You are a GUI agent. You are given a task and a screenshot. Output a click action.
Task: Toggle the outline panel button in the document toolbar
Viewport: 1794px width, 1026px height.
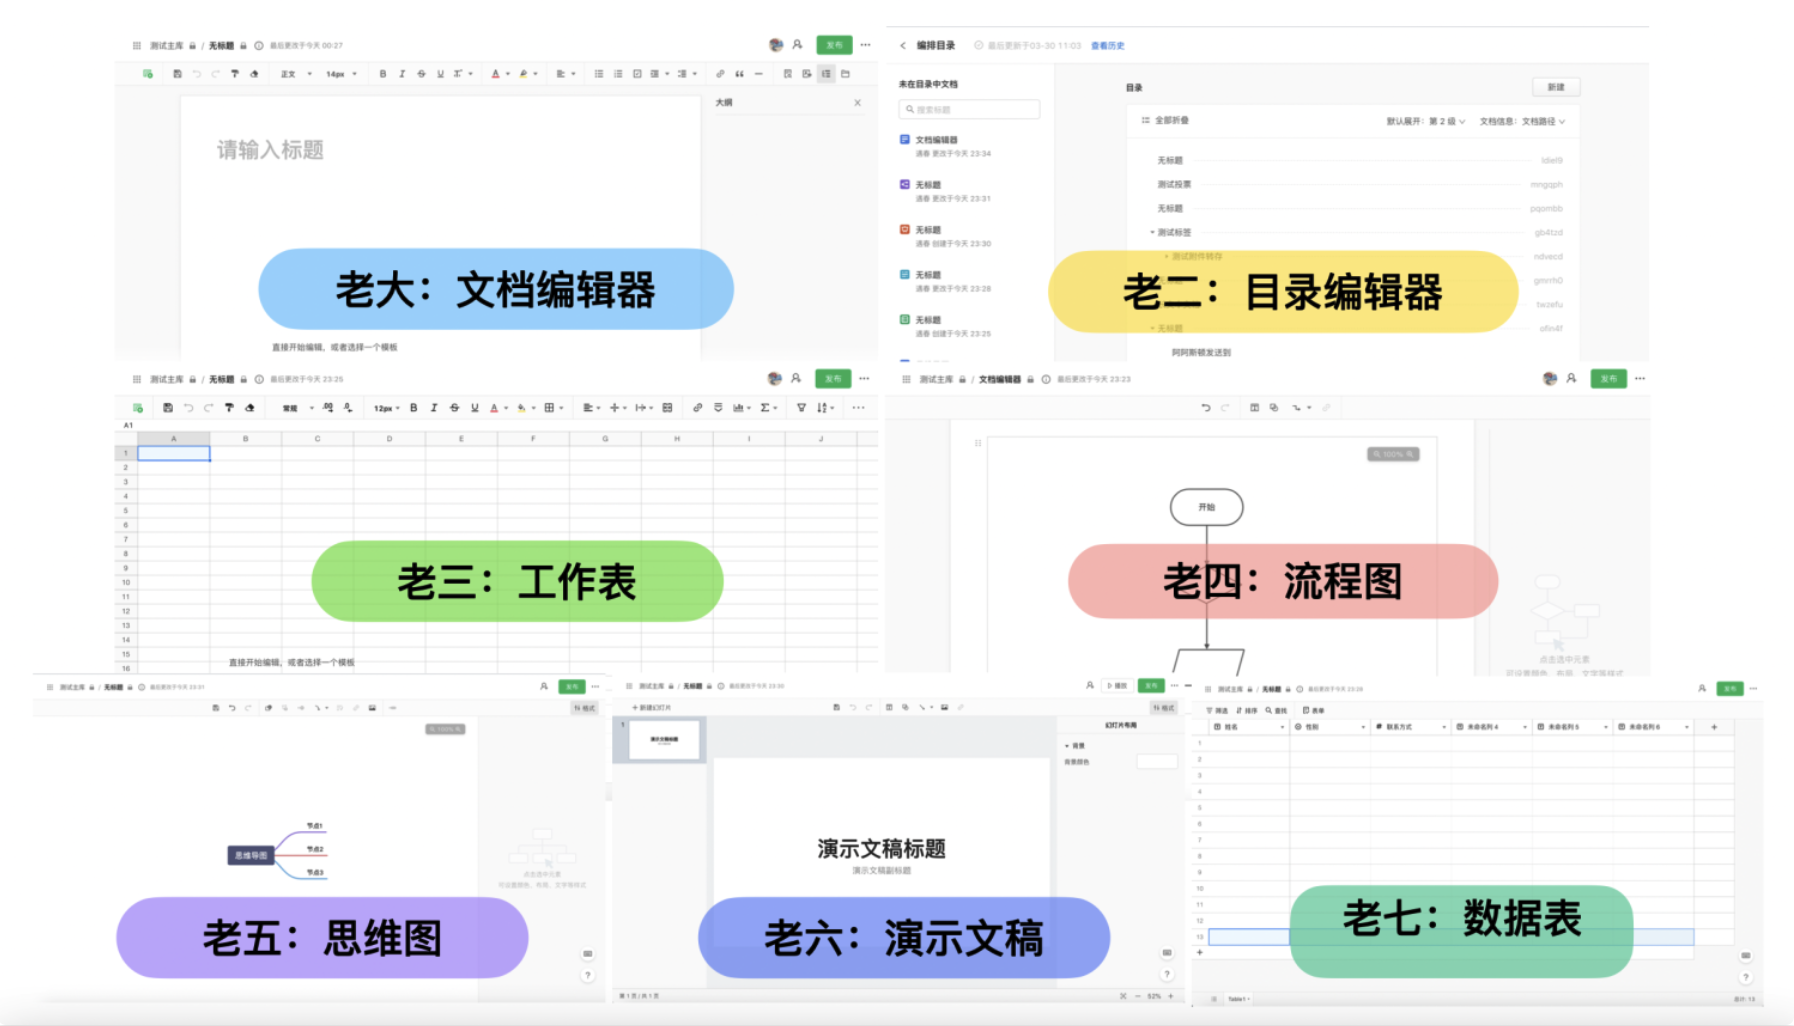tap(826, 74)
